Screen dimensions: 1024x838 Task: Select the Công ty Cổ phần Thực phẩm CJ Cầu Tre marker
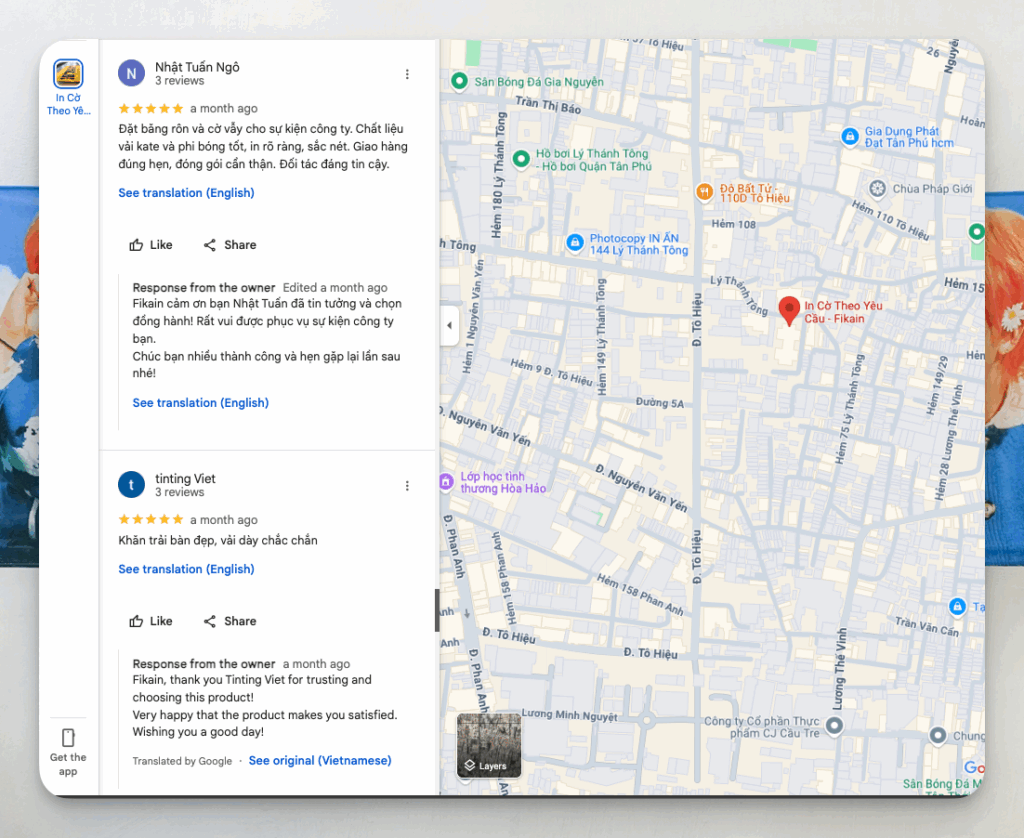834,725
